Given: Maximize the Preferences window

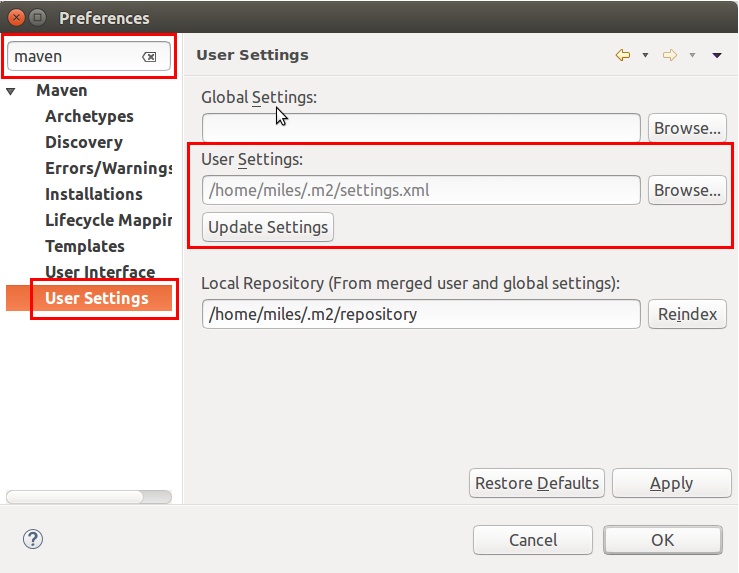Looking at the screenshot, I should pos(37,18).
